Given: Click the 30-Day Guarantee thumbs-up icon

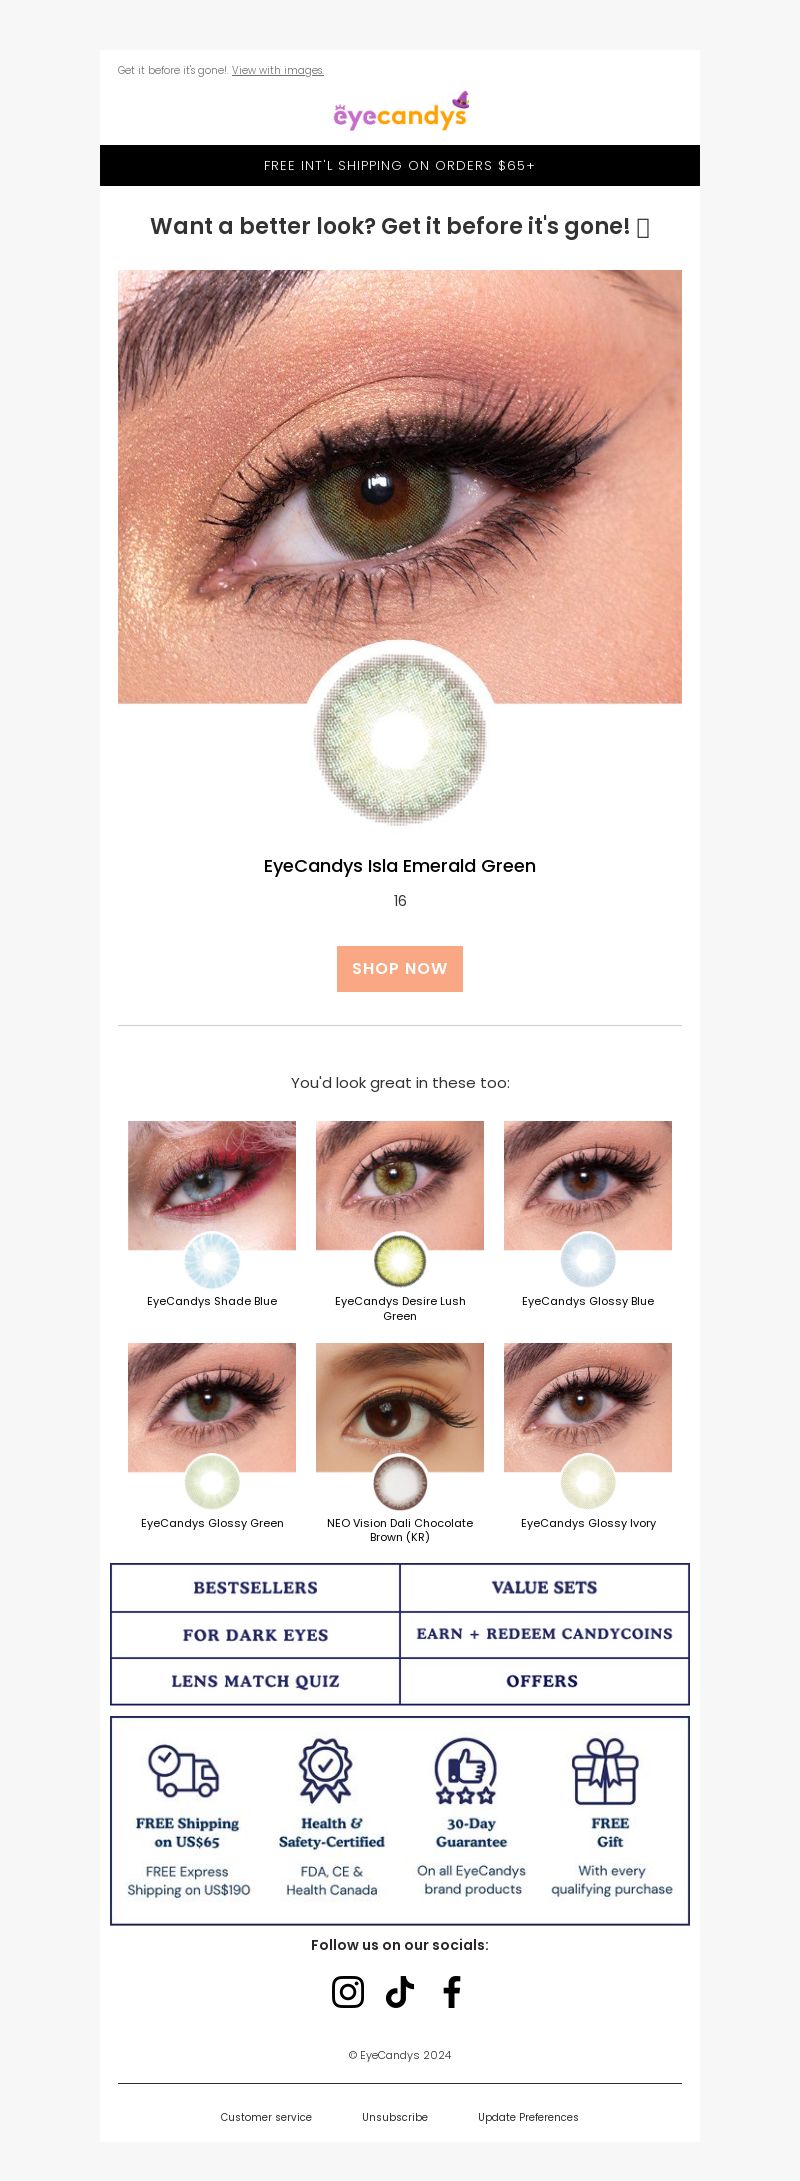Looking at the screenshot, I should [x=466, y=1770].
